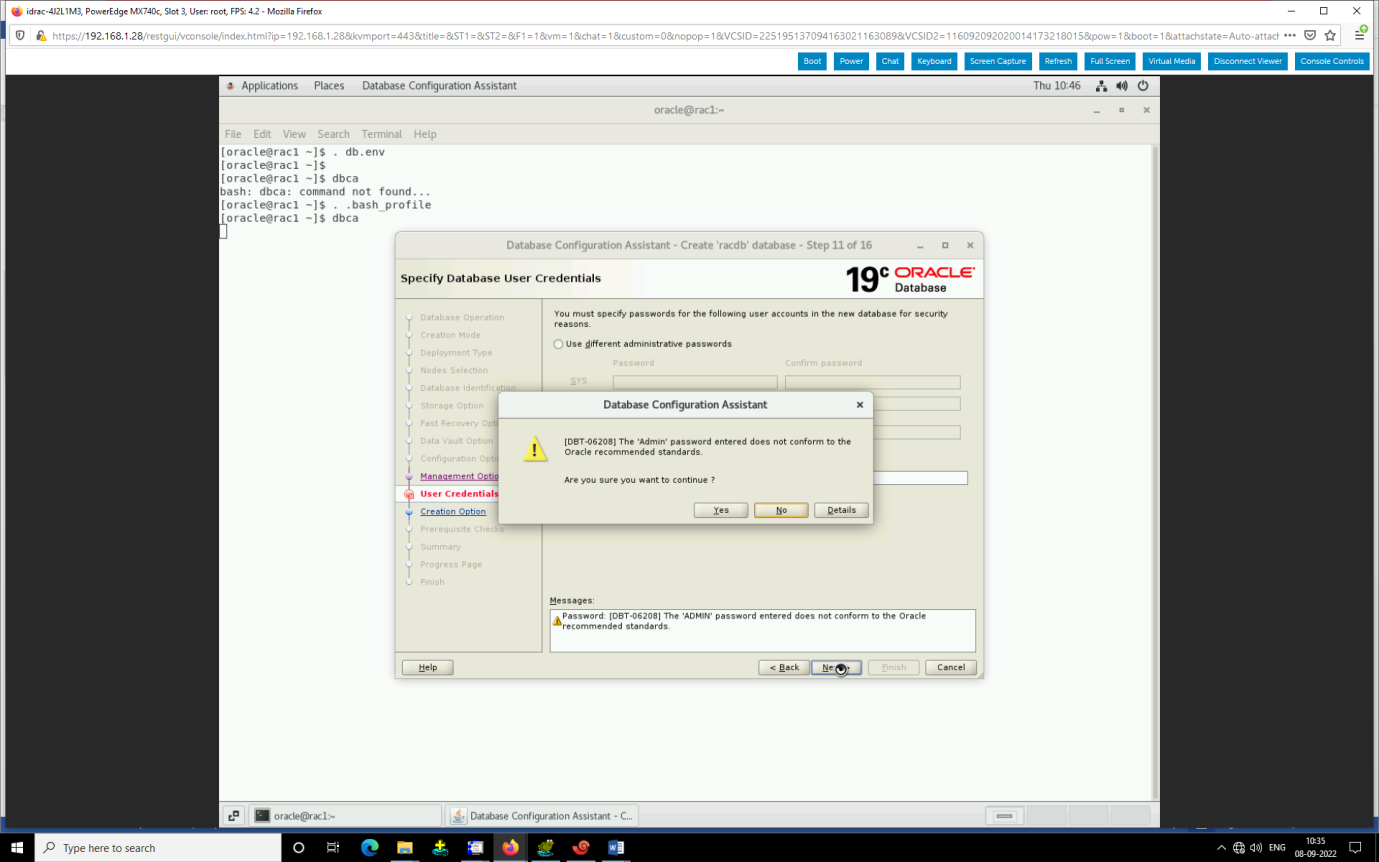Screen dimensions: 1379x862
Task: Click the Windows tray network globe icon
Action: [1239, 848]
